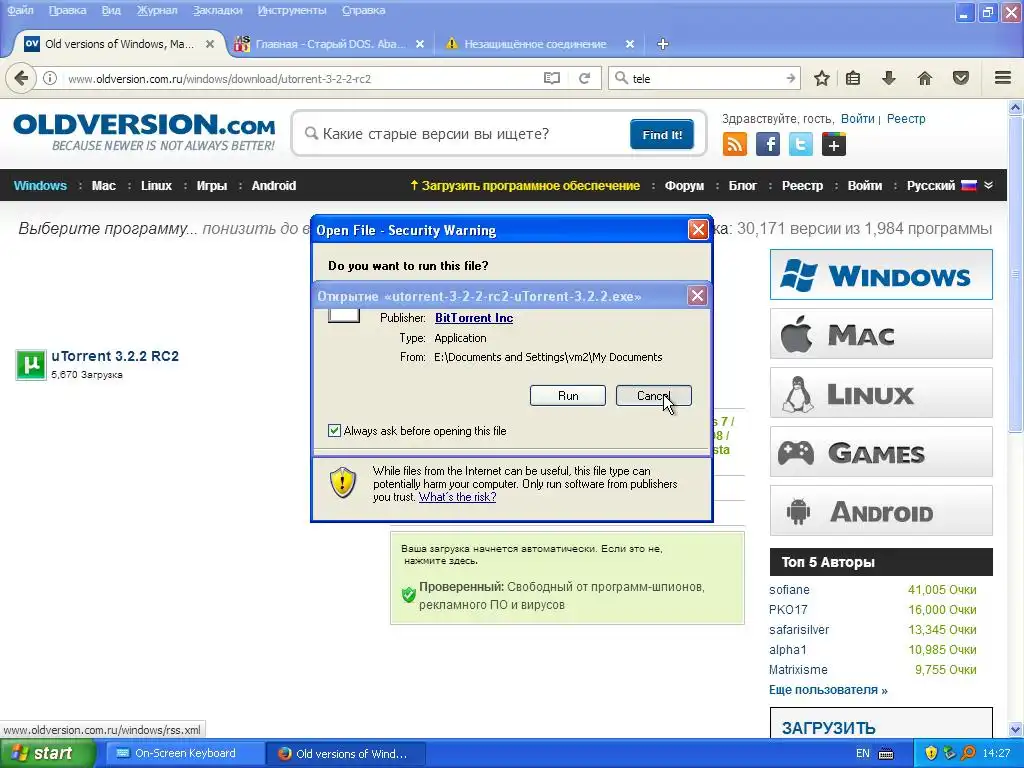
Task: Go to the home page icon
Action: pyautogui.click(x=925, y=78)
